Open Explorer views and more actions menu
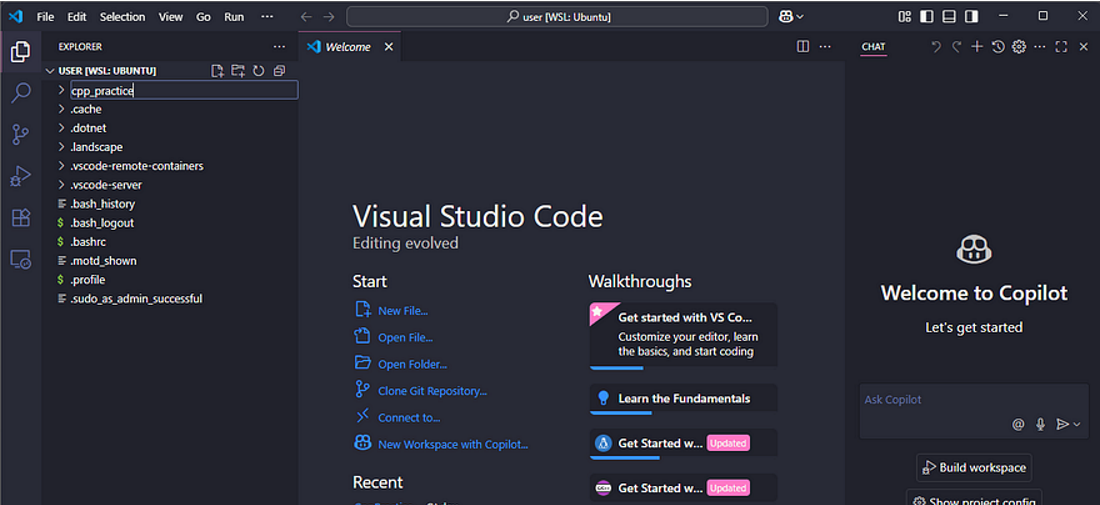This screenshot has width=1100, height=505. coord(279,47)
